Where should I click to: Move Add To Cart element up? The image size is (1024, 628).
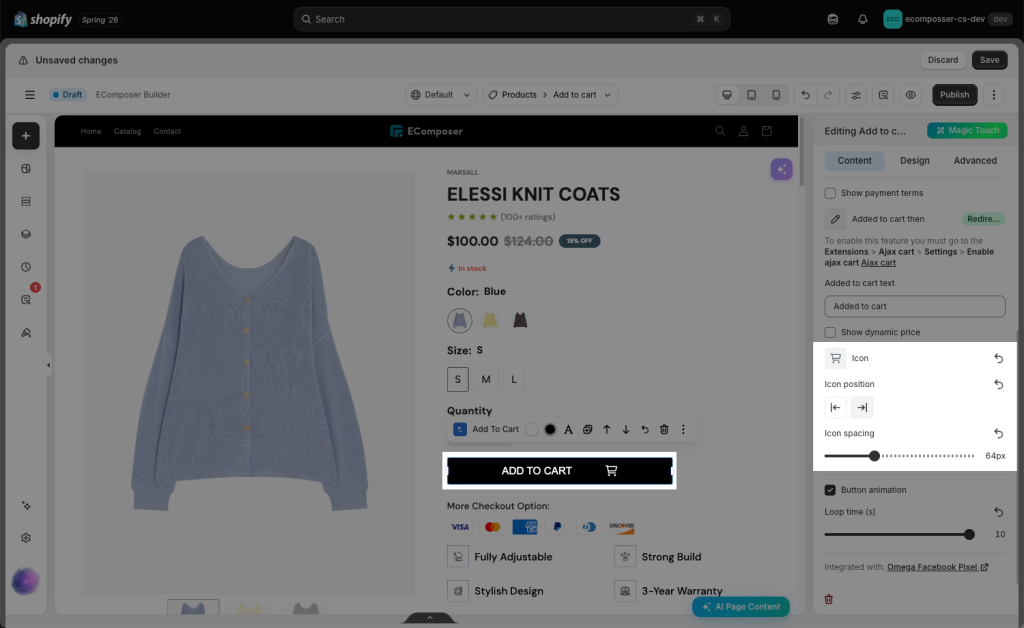(607, 429)
